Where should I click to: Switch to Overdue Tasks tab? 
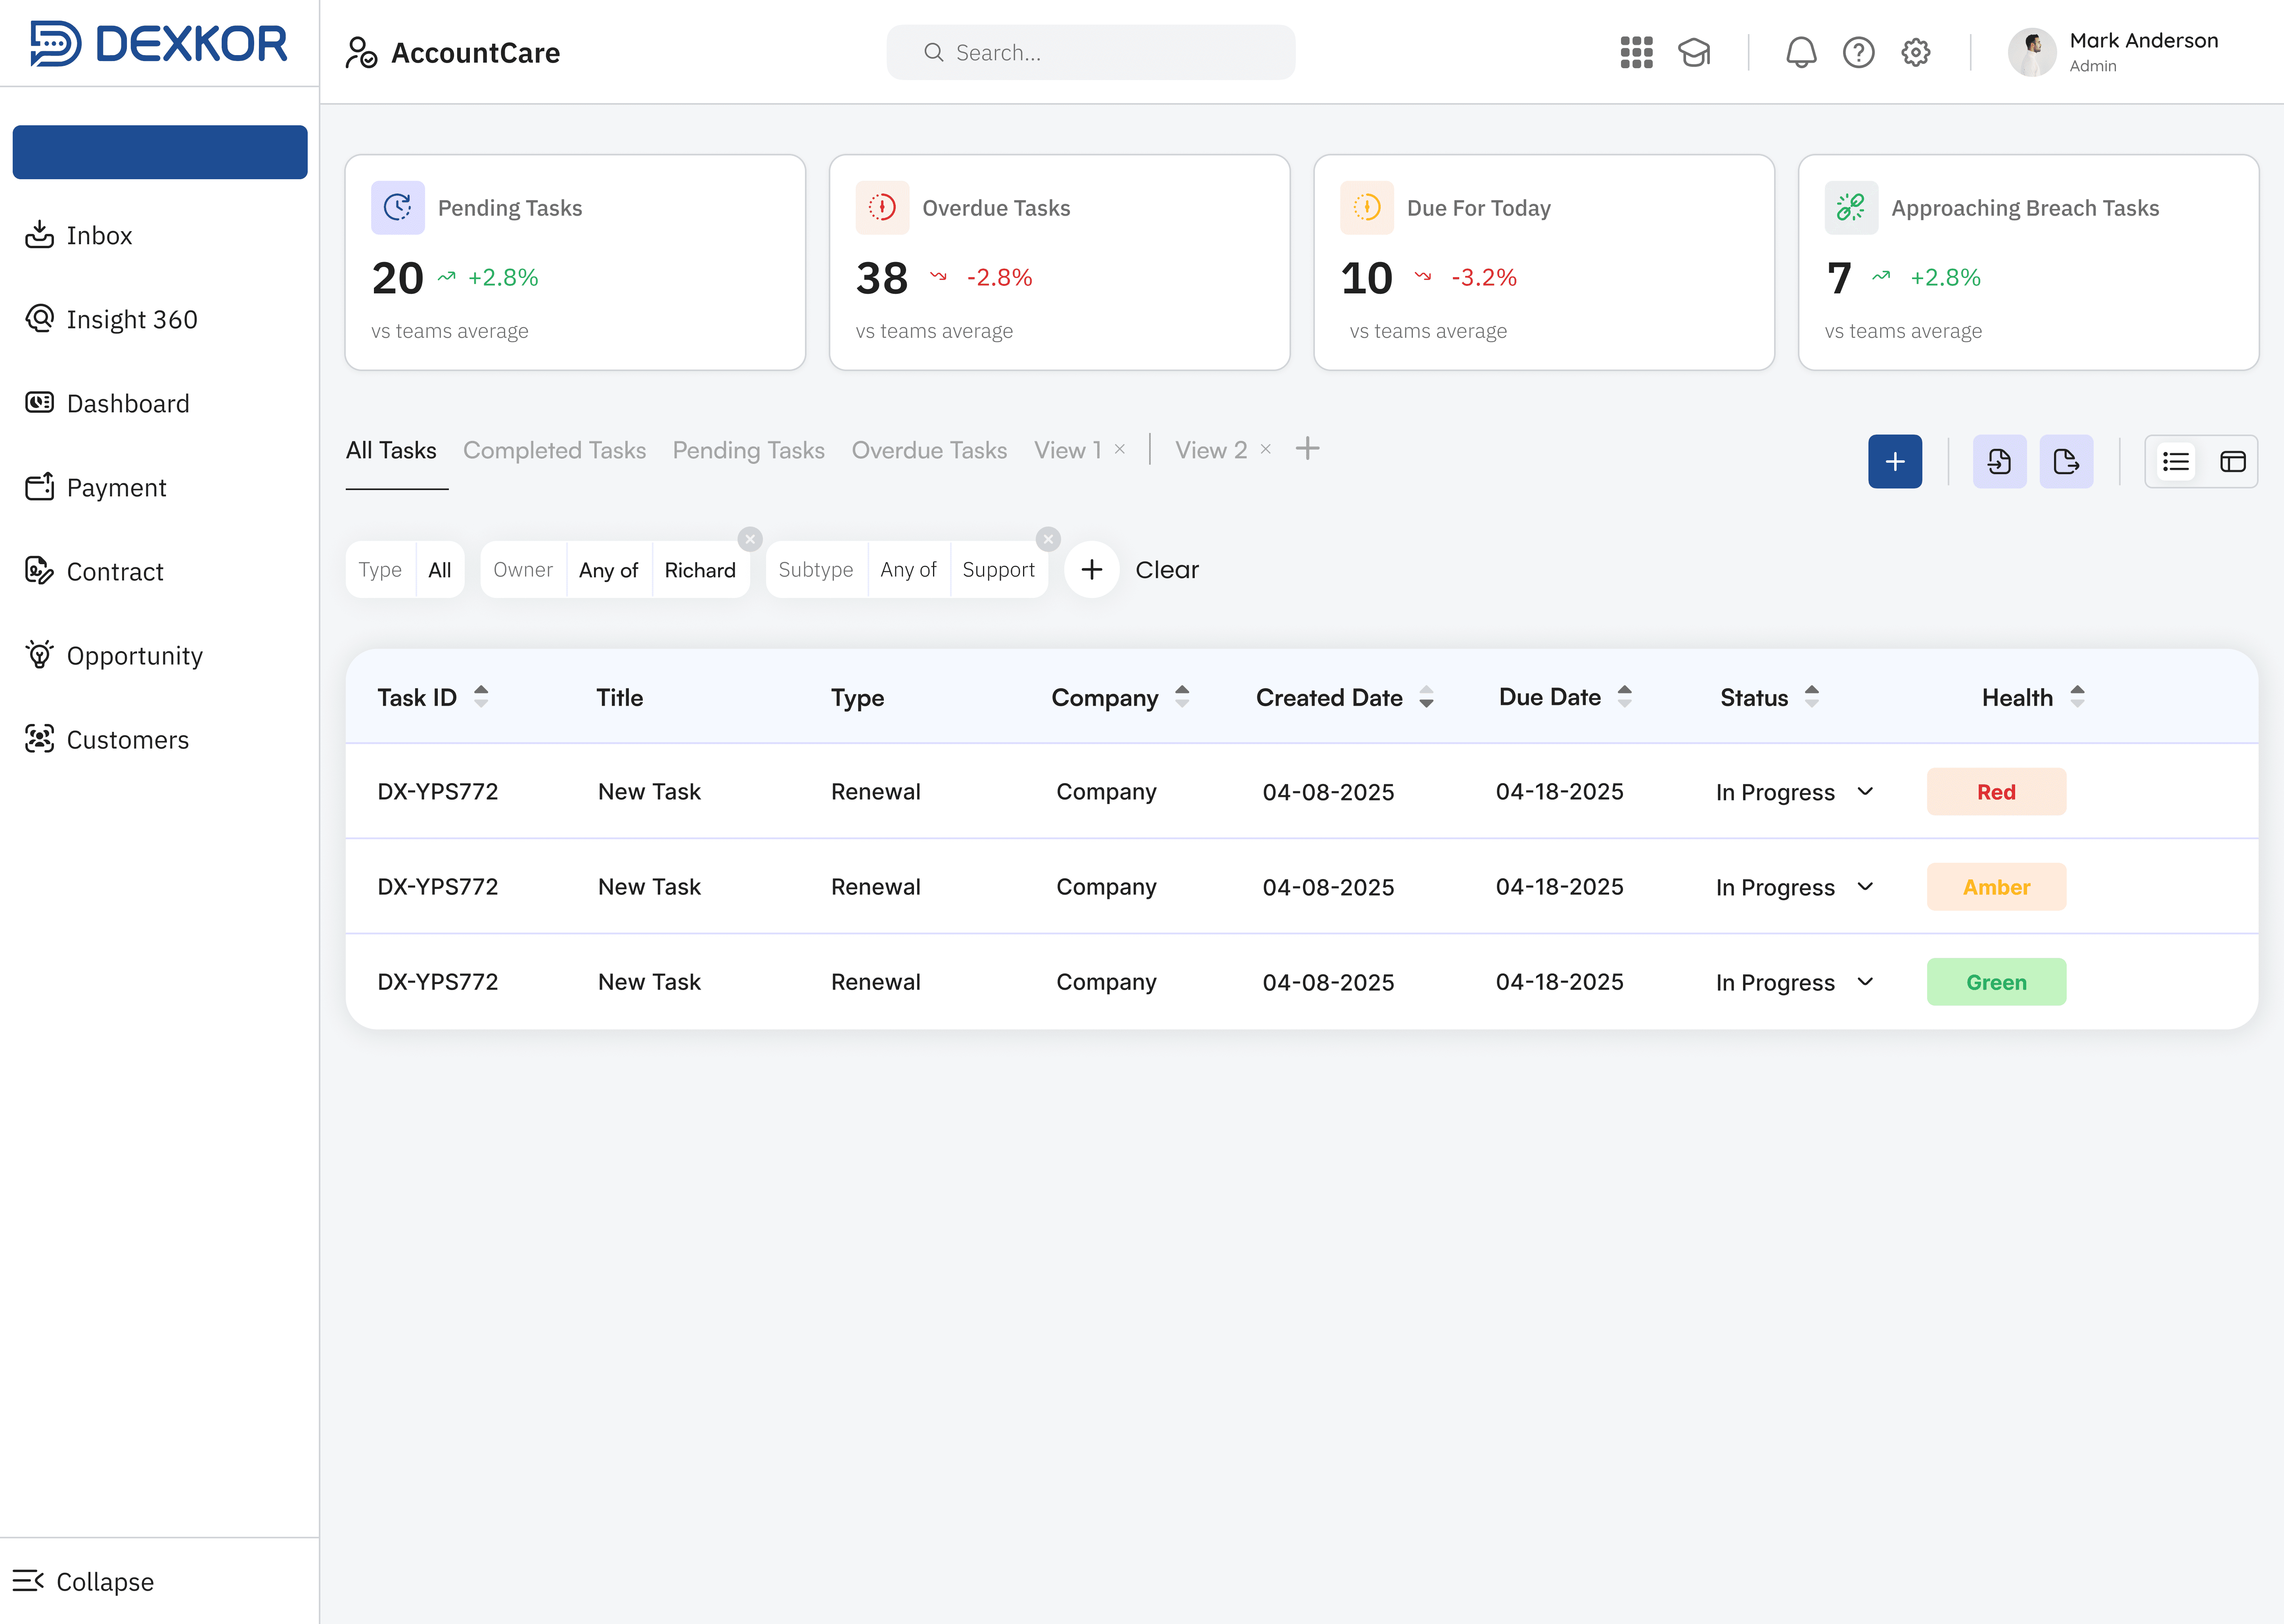(929, 450)
